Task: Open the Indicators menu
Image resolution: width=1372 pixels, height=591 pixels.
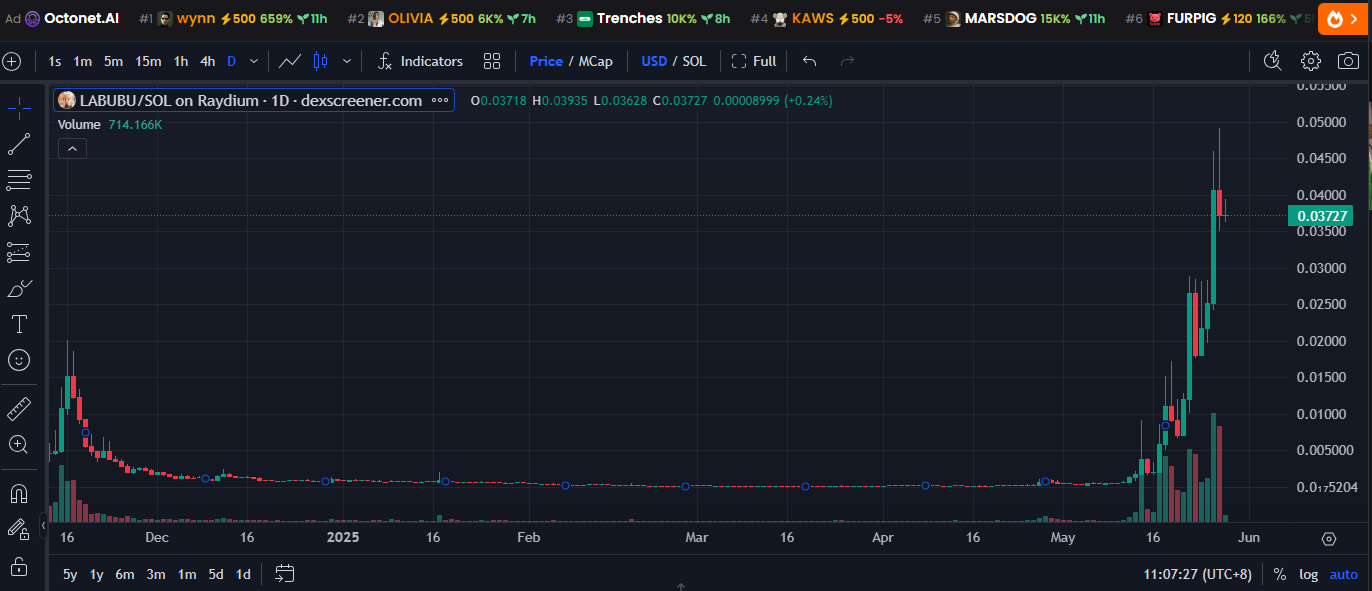Action: click(420, 61)
